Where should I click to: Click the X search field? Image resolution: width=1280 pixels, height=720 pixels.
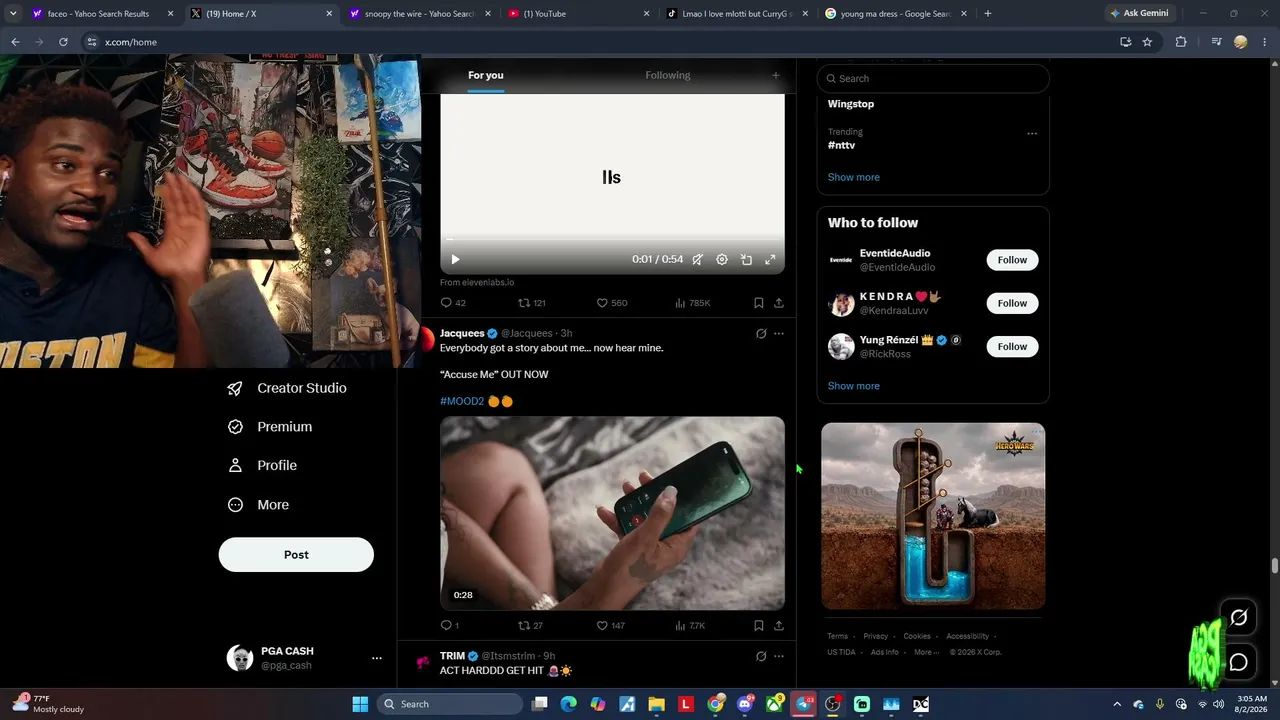pyautogui.click(x=933, y=78)
